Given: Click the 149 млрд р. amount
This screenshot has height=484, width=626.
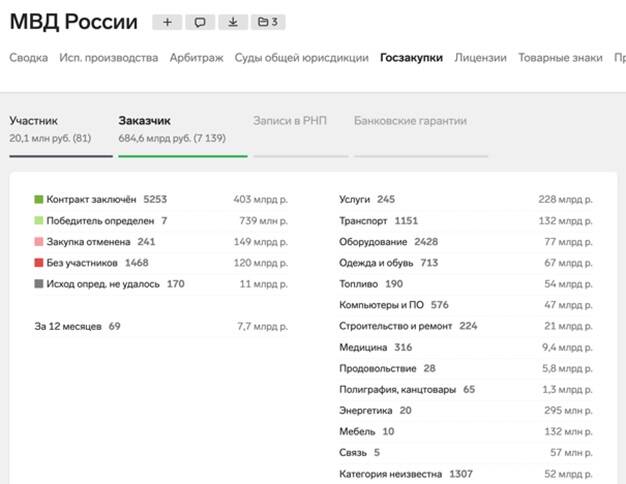Looking at the screenshot, I should click(x=261, y=242).
